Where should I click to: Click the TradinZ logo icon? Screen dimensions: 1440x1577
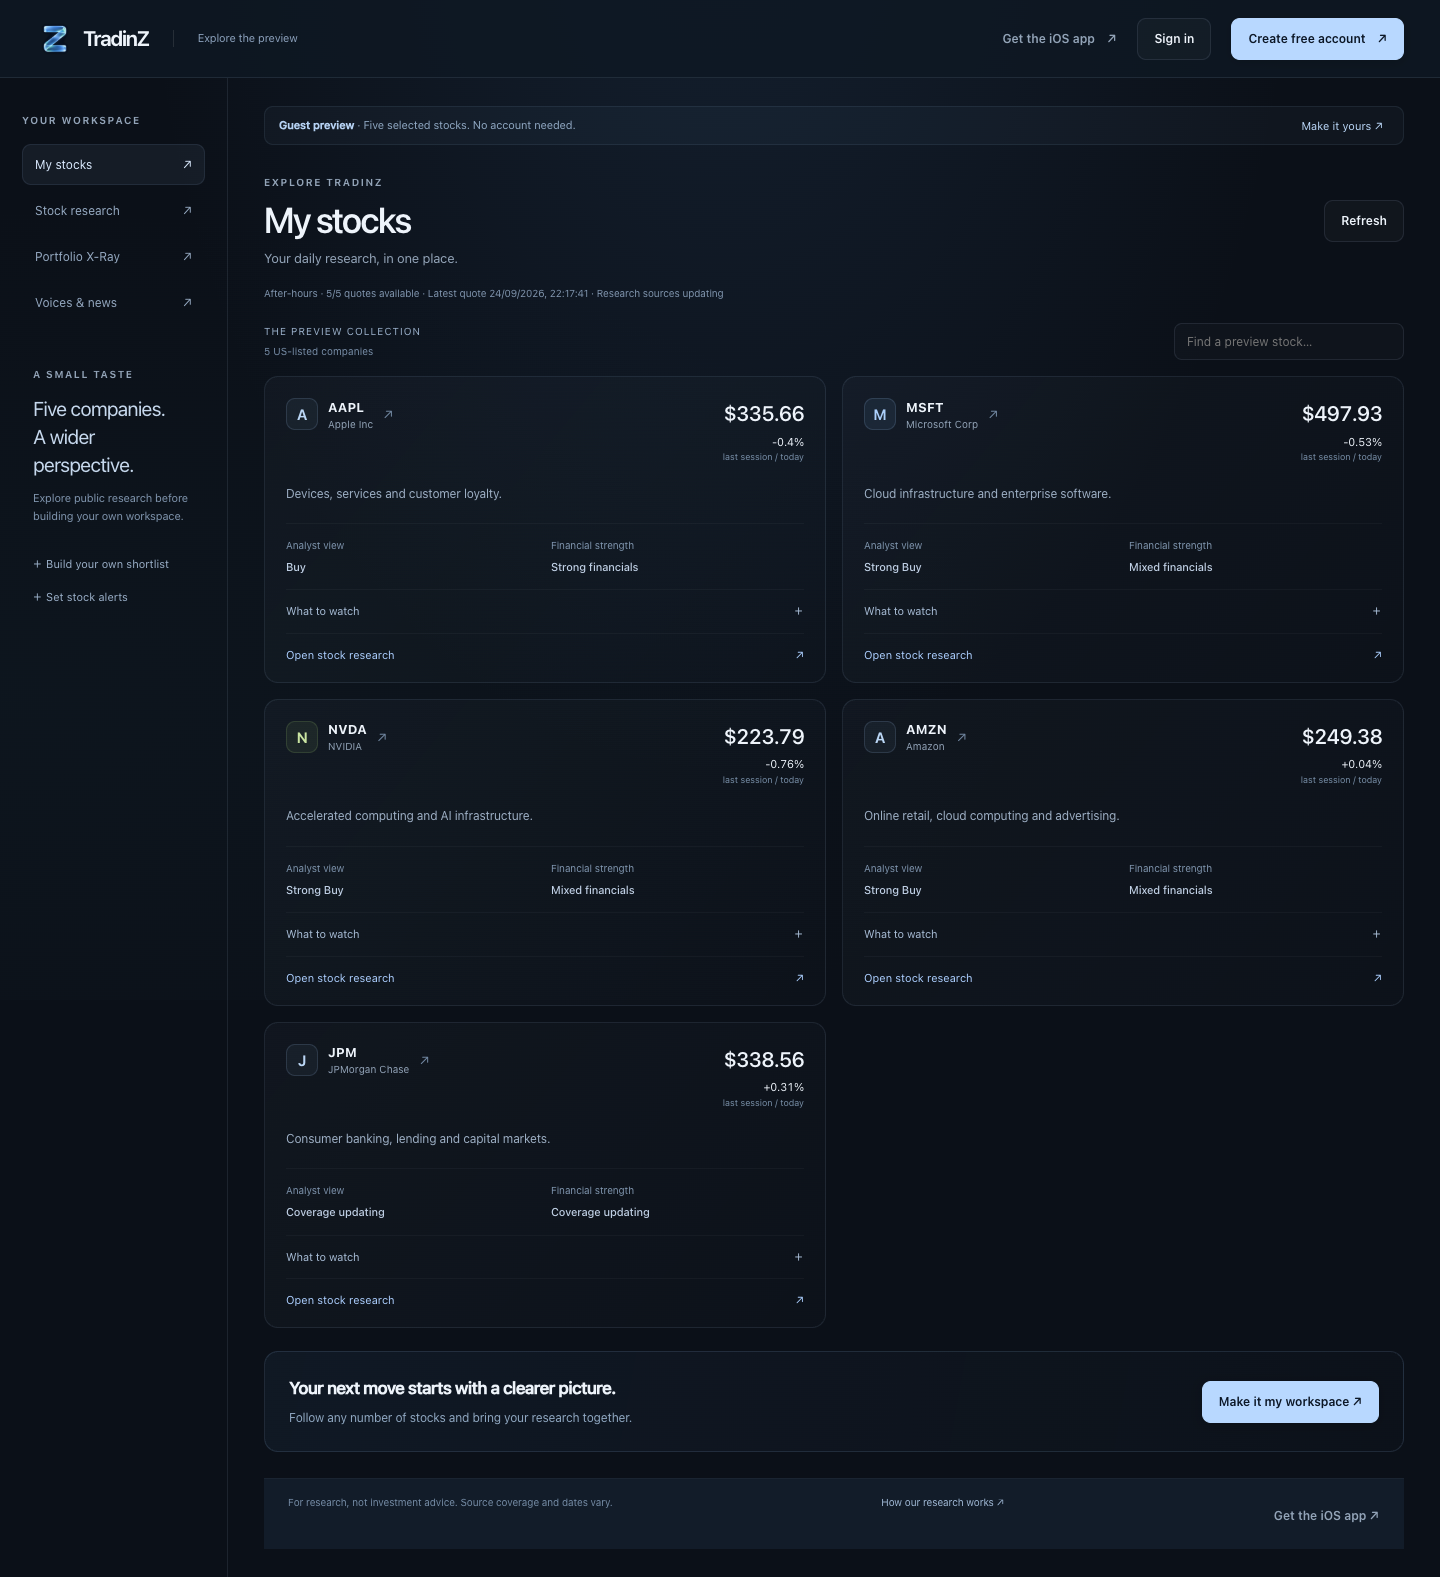pos(55,39)
